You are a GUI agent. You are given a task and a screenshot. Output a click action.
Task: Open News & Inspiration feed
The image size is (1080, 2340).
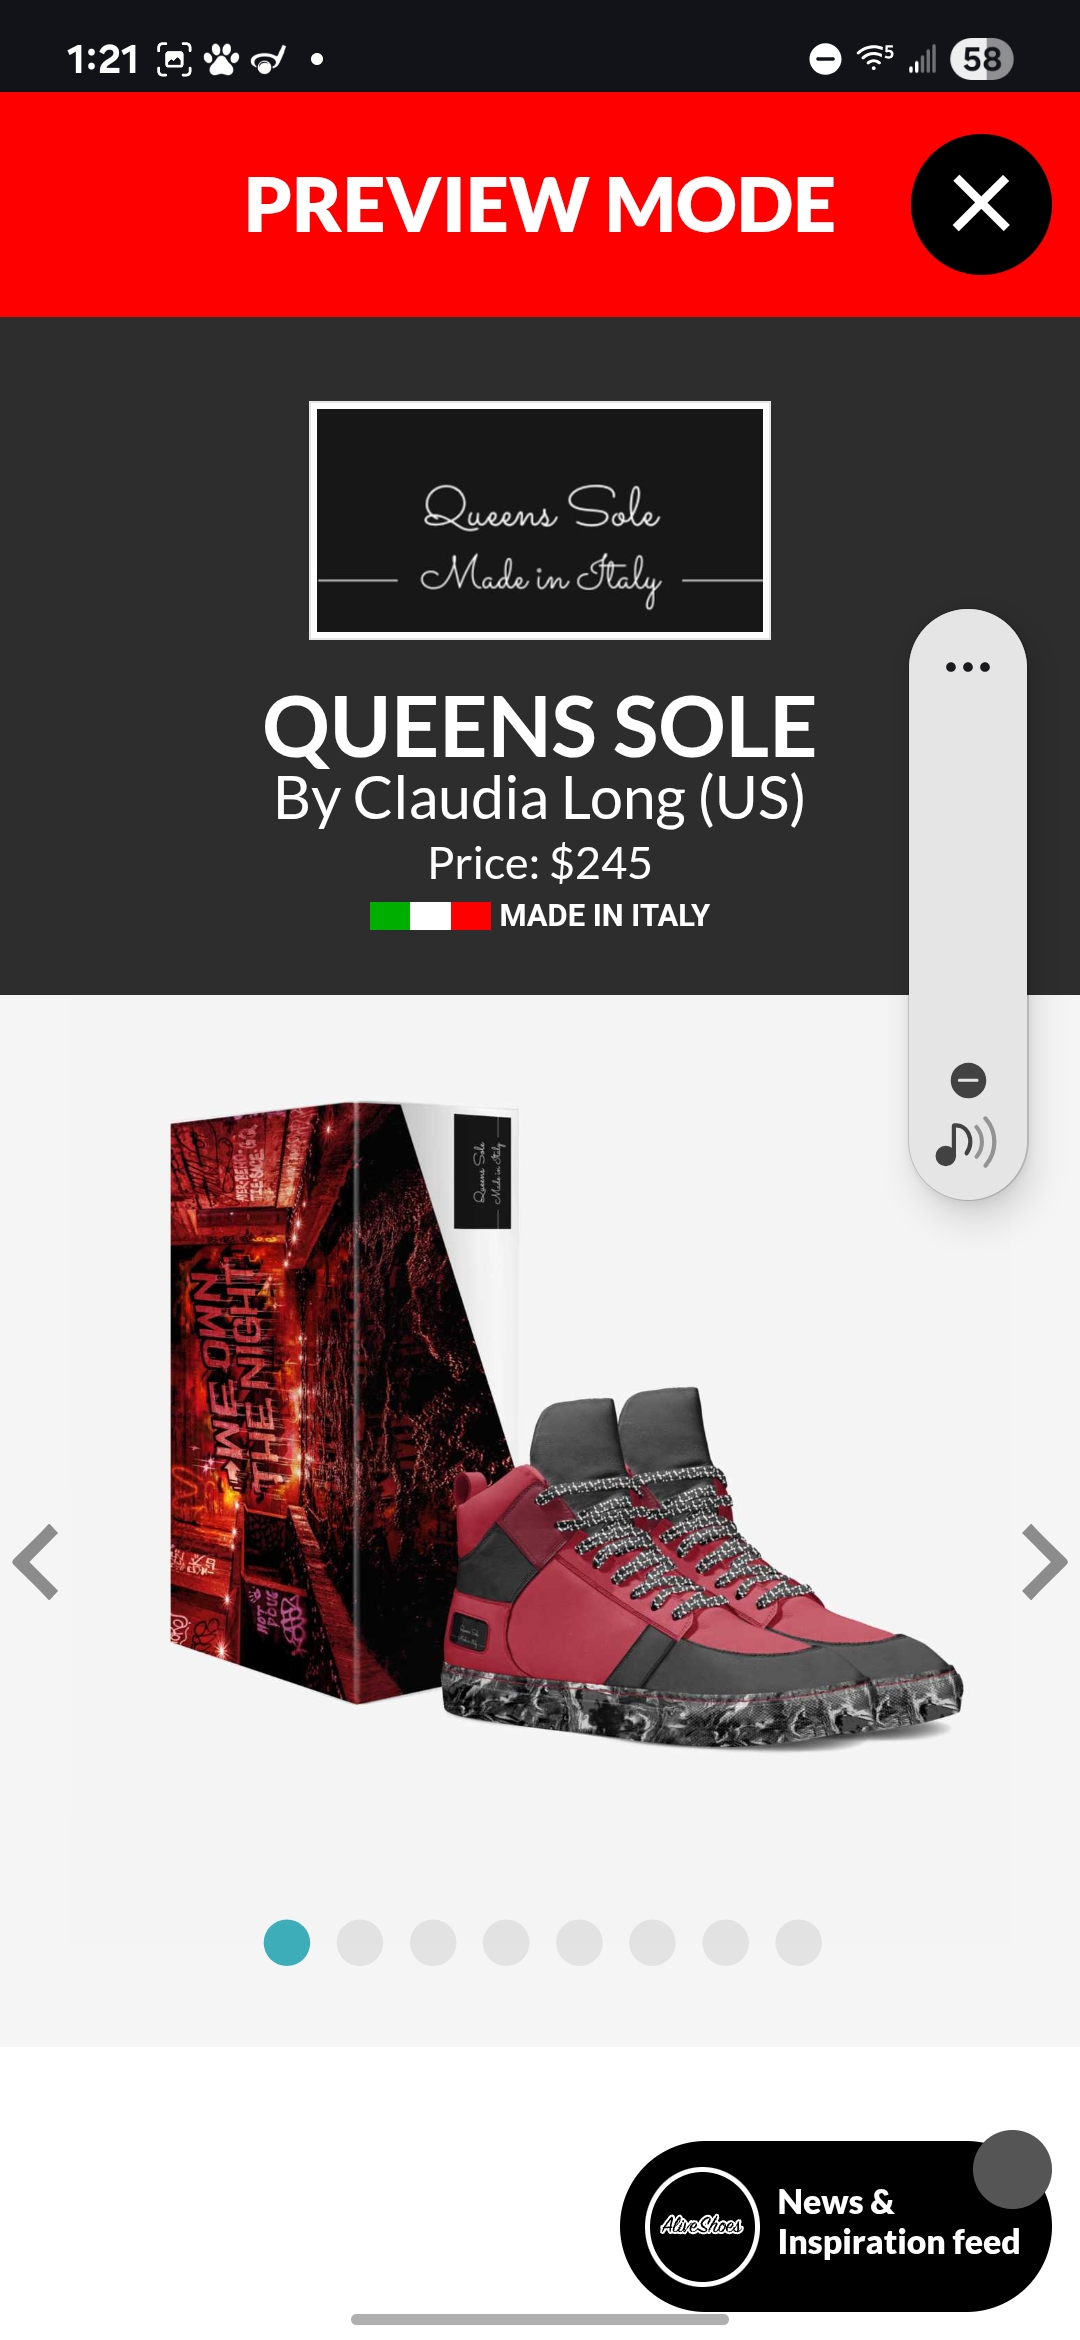898,2222
